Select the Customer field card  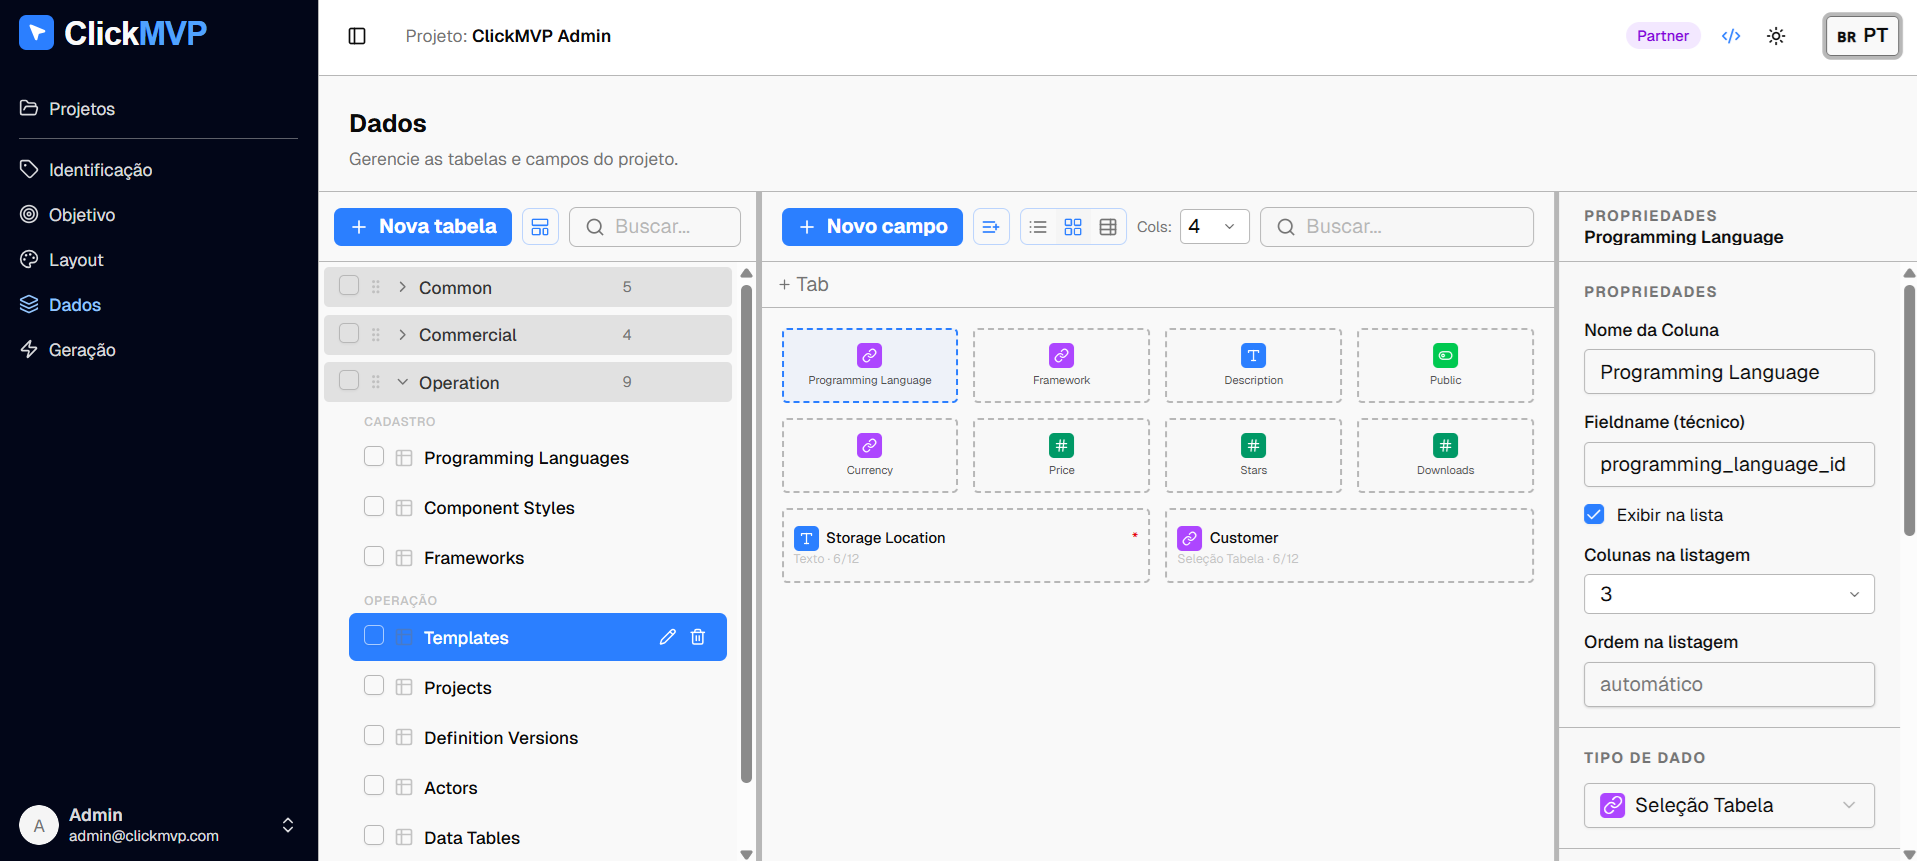click(x=1349, y=546)
